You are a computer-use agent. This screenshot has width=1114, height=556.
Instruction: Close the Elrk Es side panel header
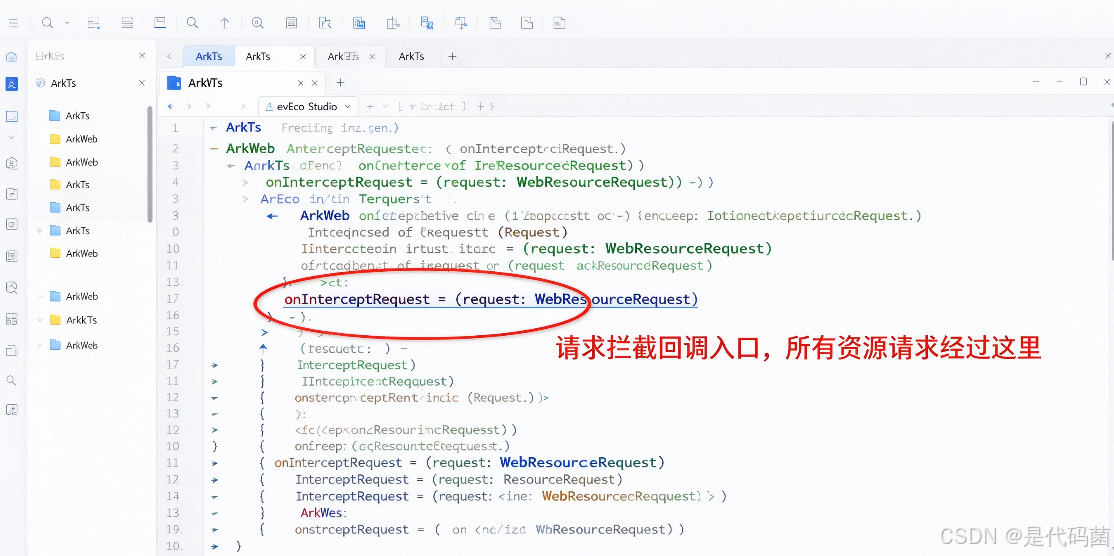pyautogui.click(x=142, y=55)
